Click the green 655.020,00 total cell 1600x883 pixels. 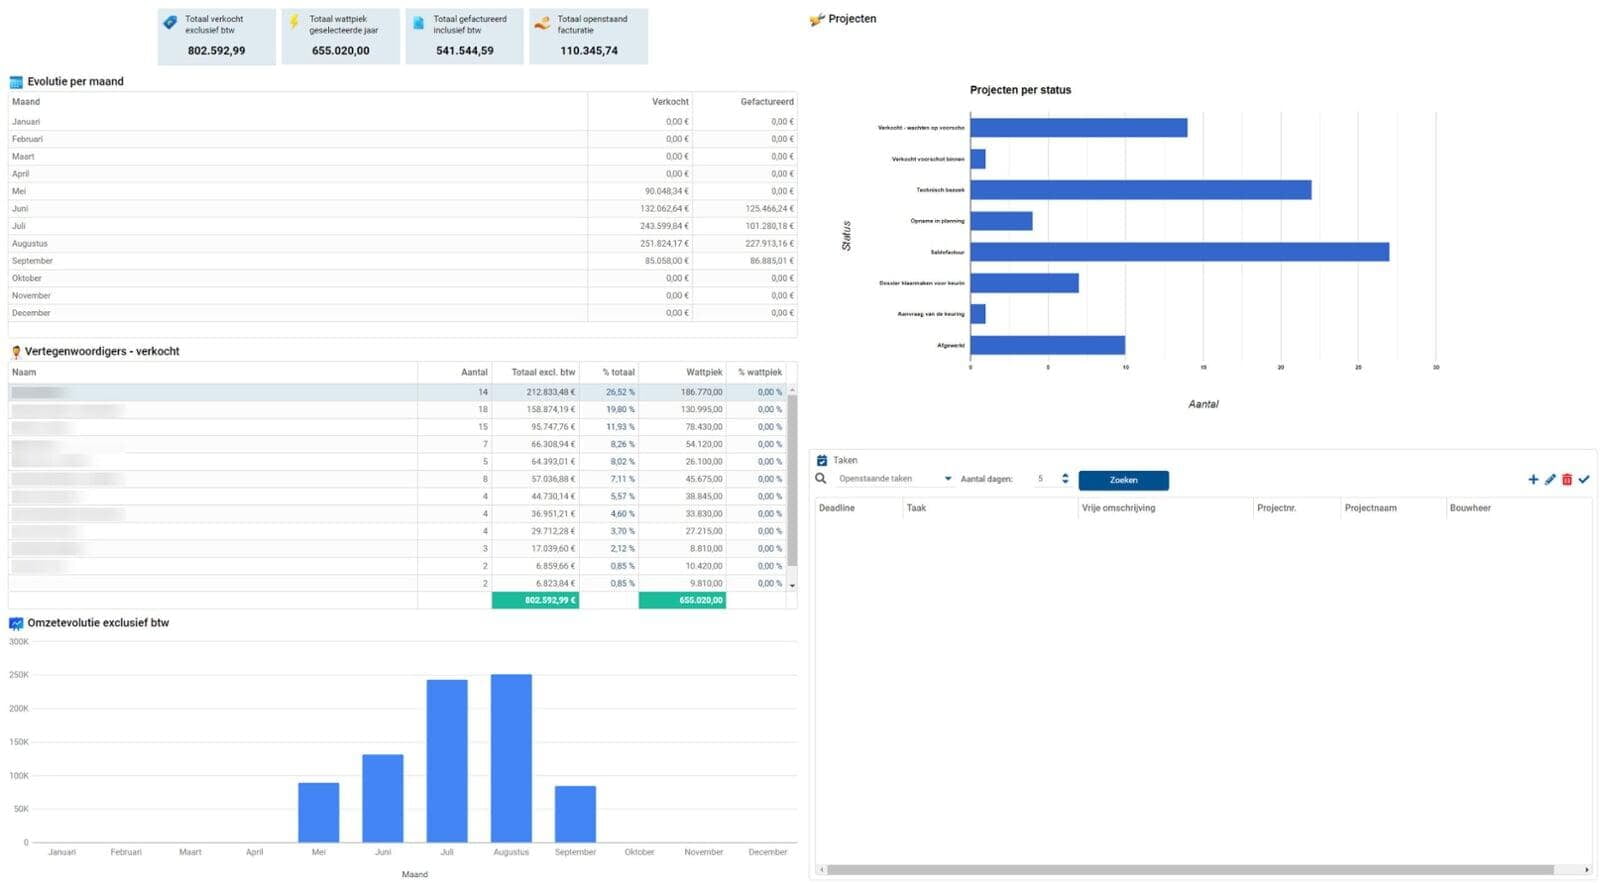pos(682,600)
